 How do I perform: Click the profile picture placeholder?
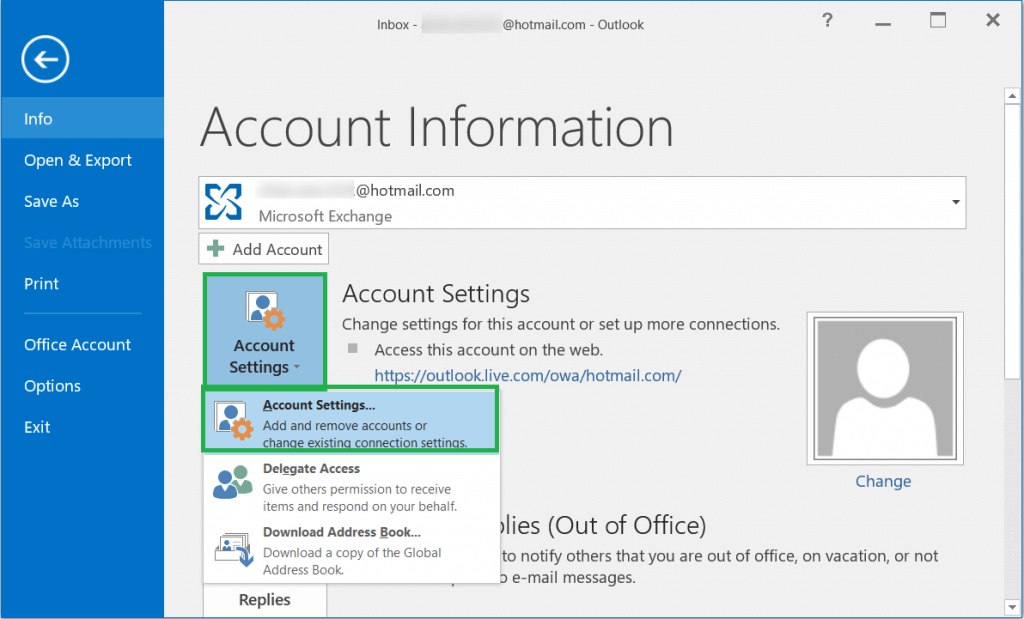click(x=884, y=388)
